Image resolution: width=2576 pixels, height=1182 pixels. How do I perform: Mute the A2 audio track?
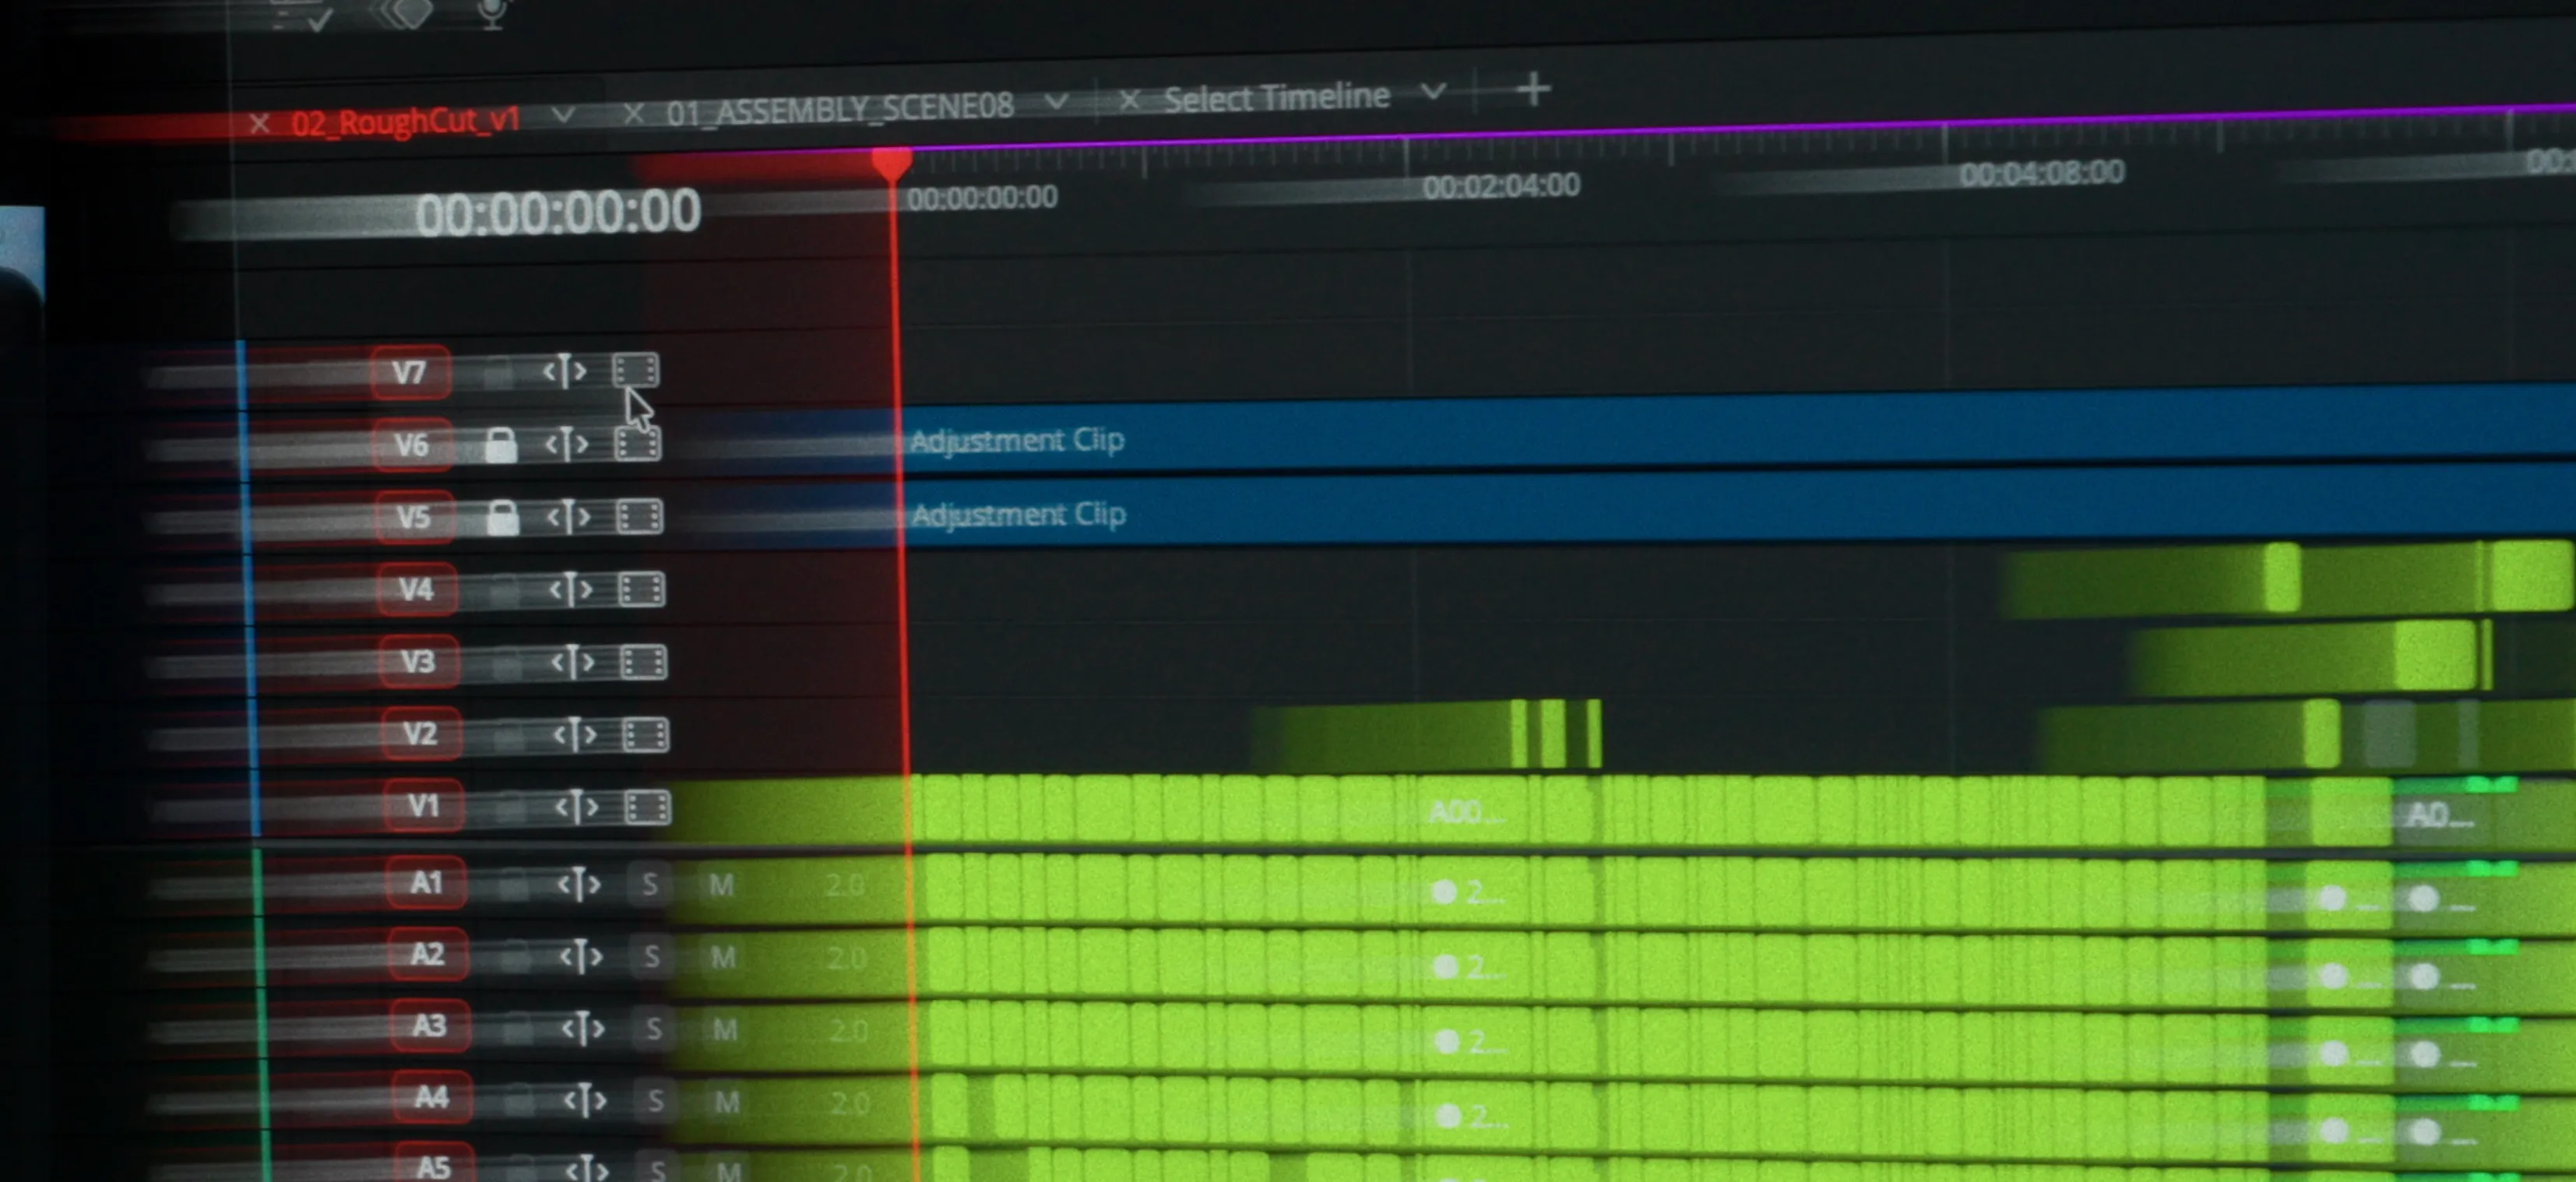click(723, 958)
